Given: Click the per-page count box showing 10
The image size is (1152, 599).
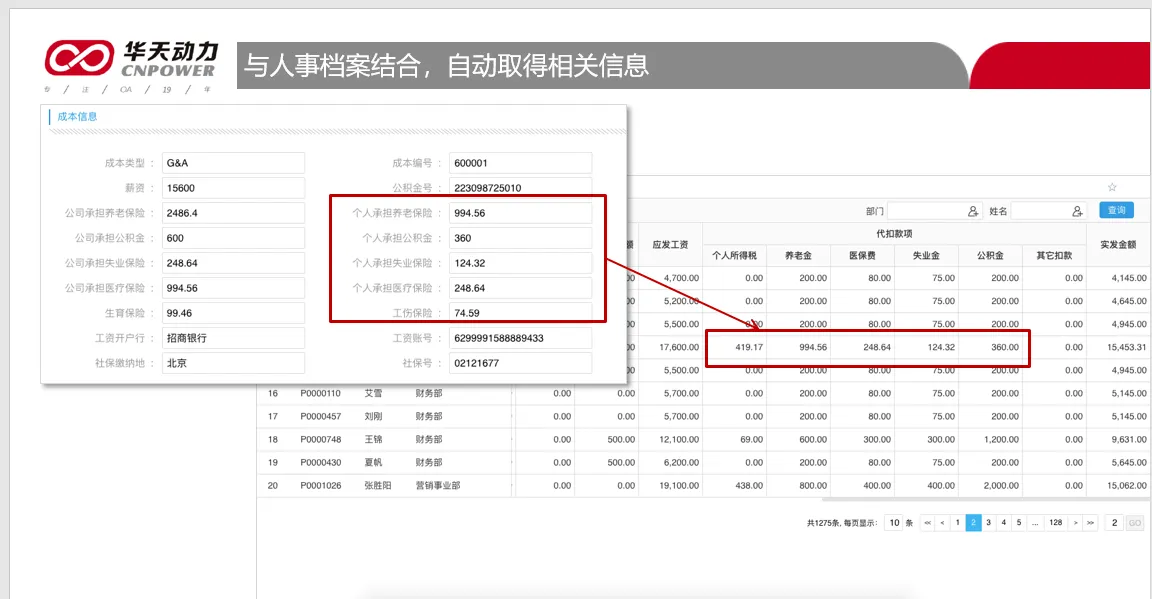Looking at the screenshot, I should (x=894, y=523).
